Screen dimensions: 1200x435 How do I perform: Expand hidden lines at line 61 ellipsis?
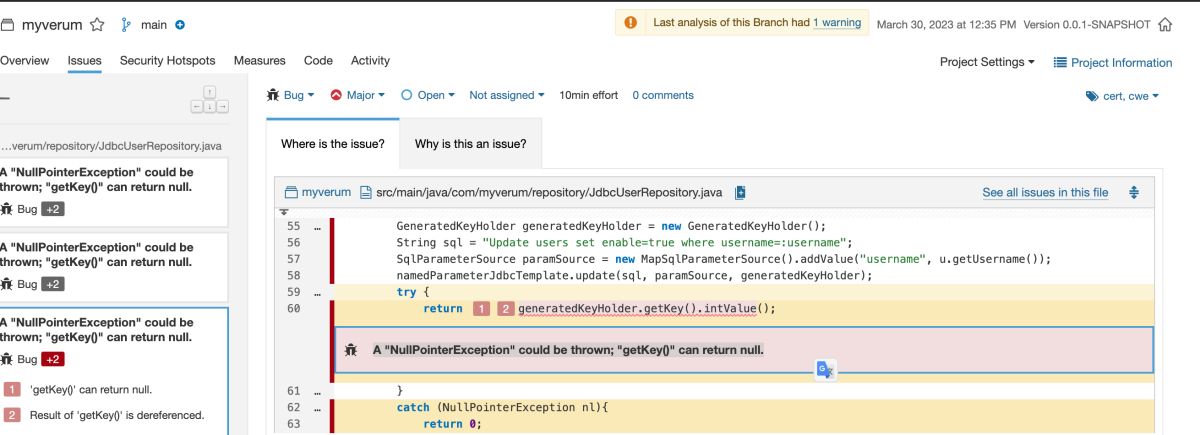[317, 390]
